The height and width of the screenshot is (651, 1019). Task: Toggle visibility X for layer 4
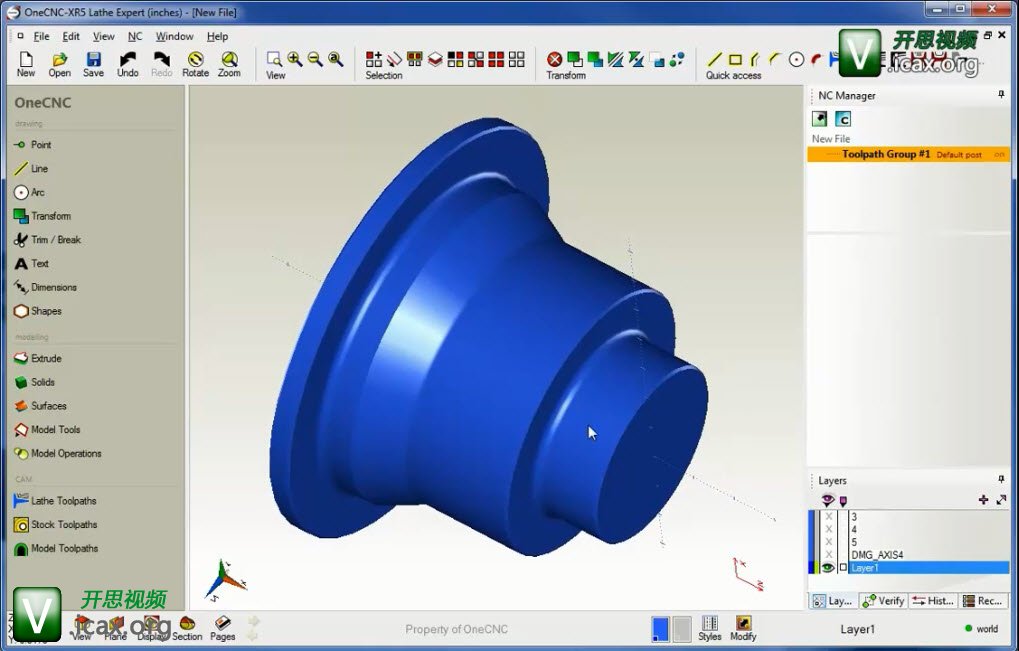[x=829, y=530]
